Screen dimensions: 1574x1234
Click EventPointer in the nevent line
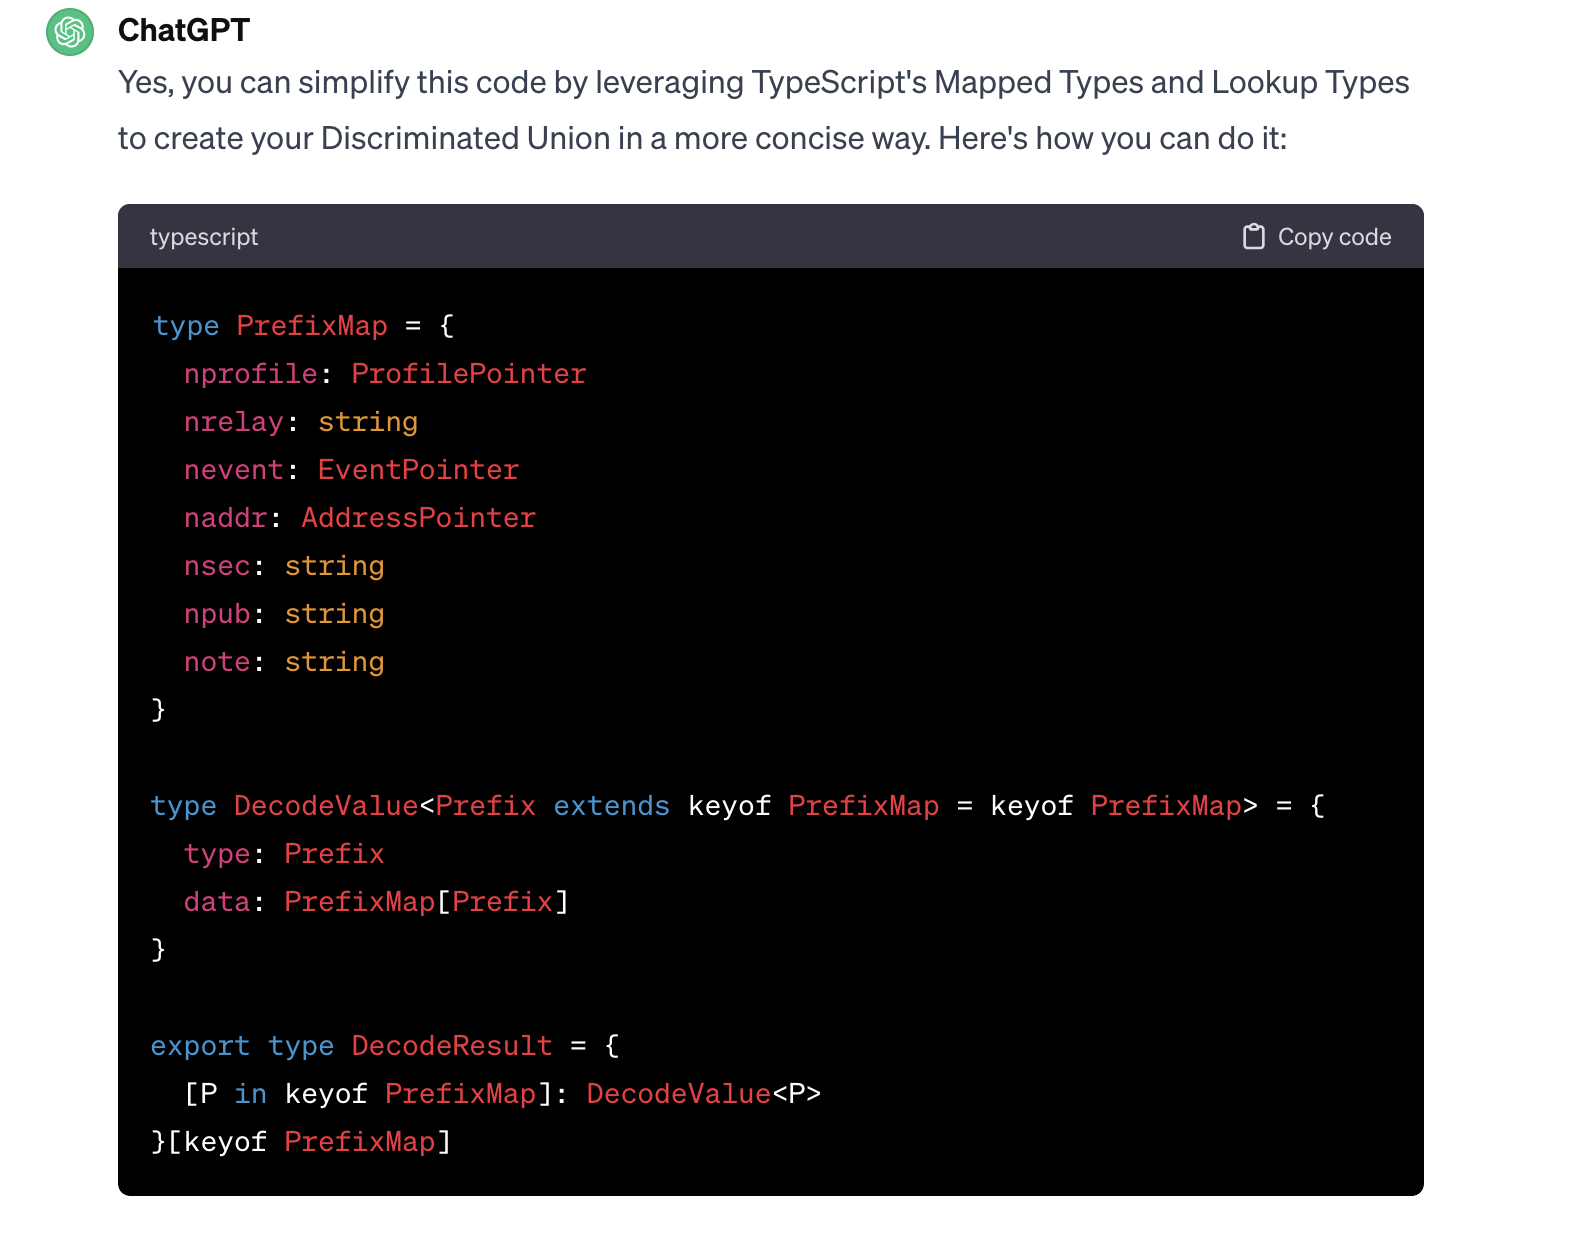pos(418,470)
